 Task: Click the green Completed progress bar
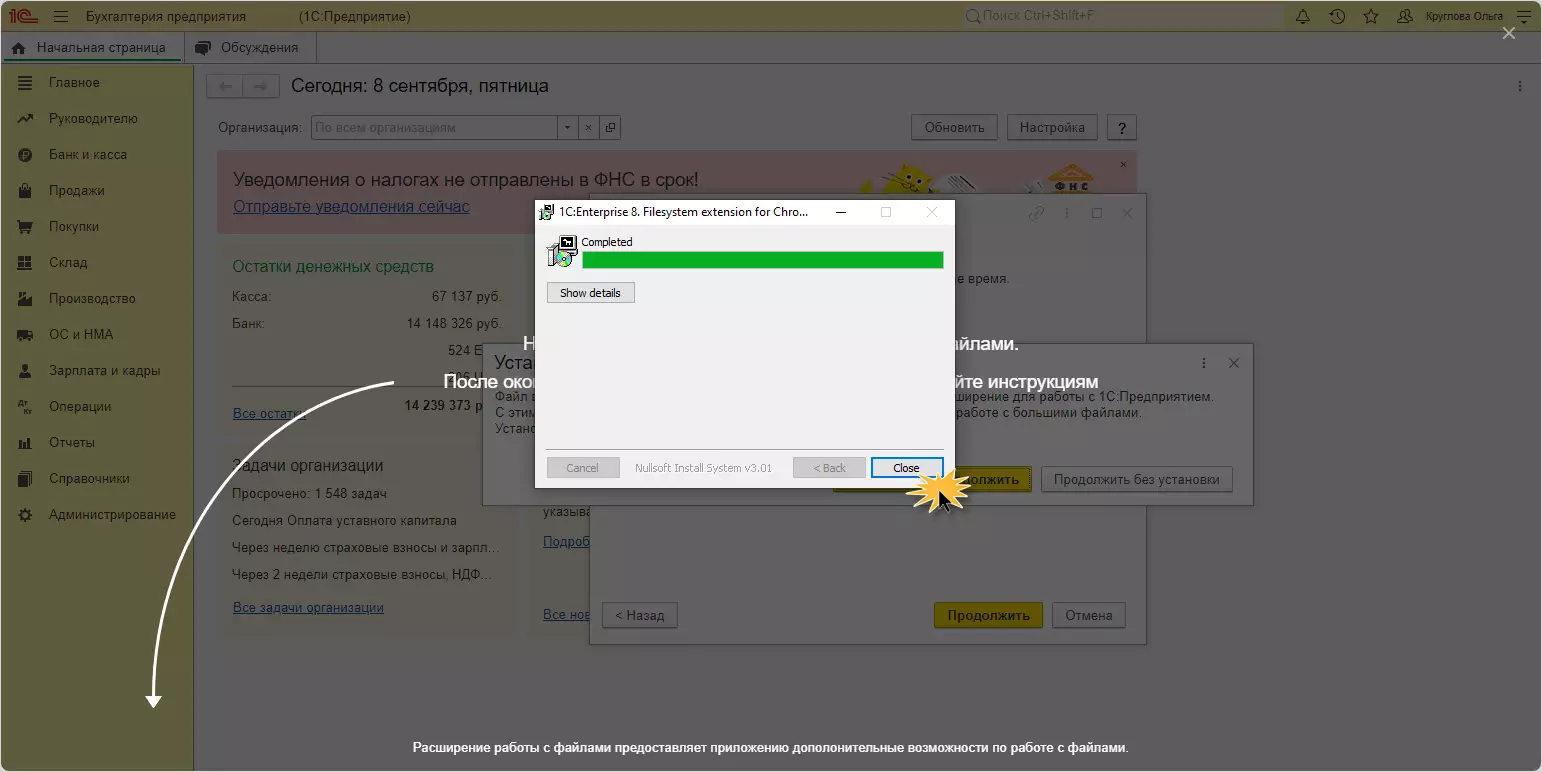coord(762,260)
